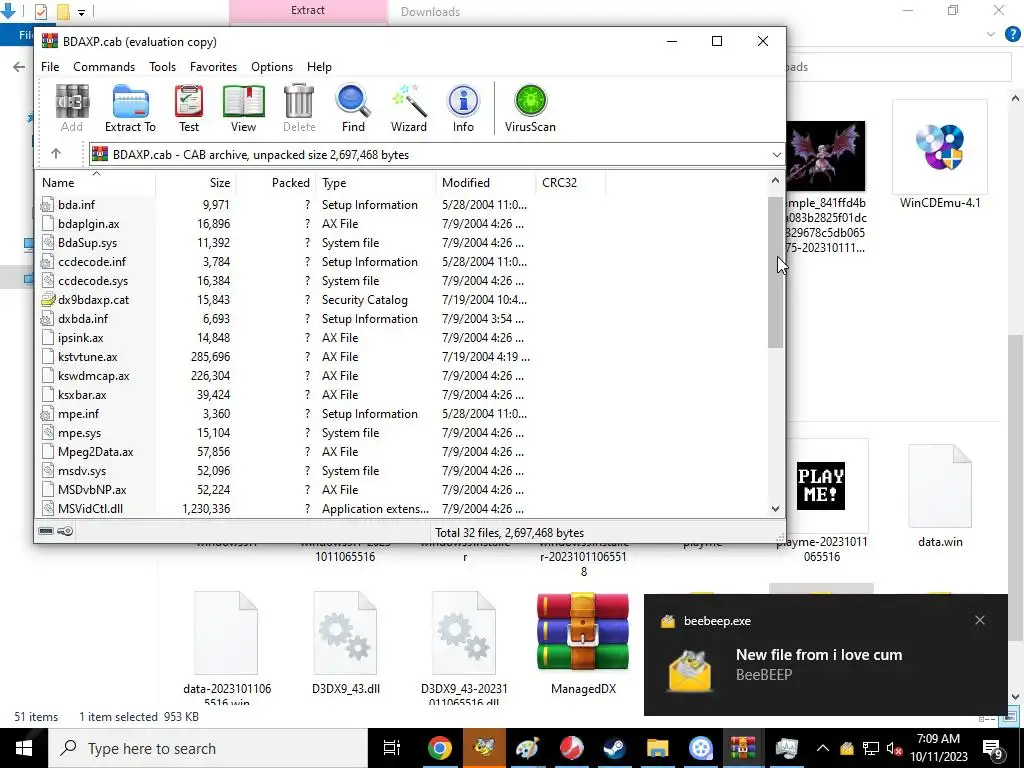Click the taskbar search box

[x=208, y=748]
